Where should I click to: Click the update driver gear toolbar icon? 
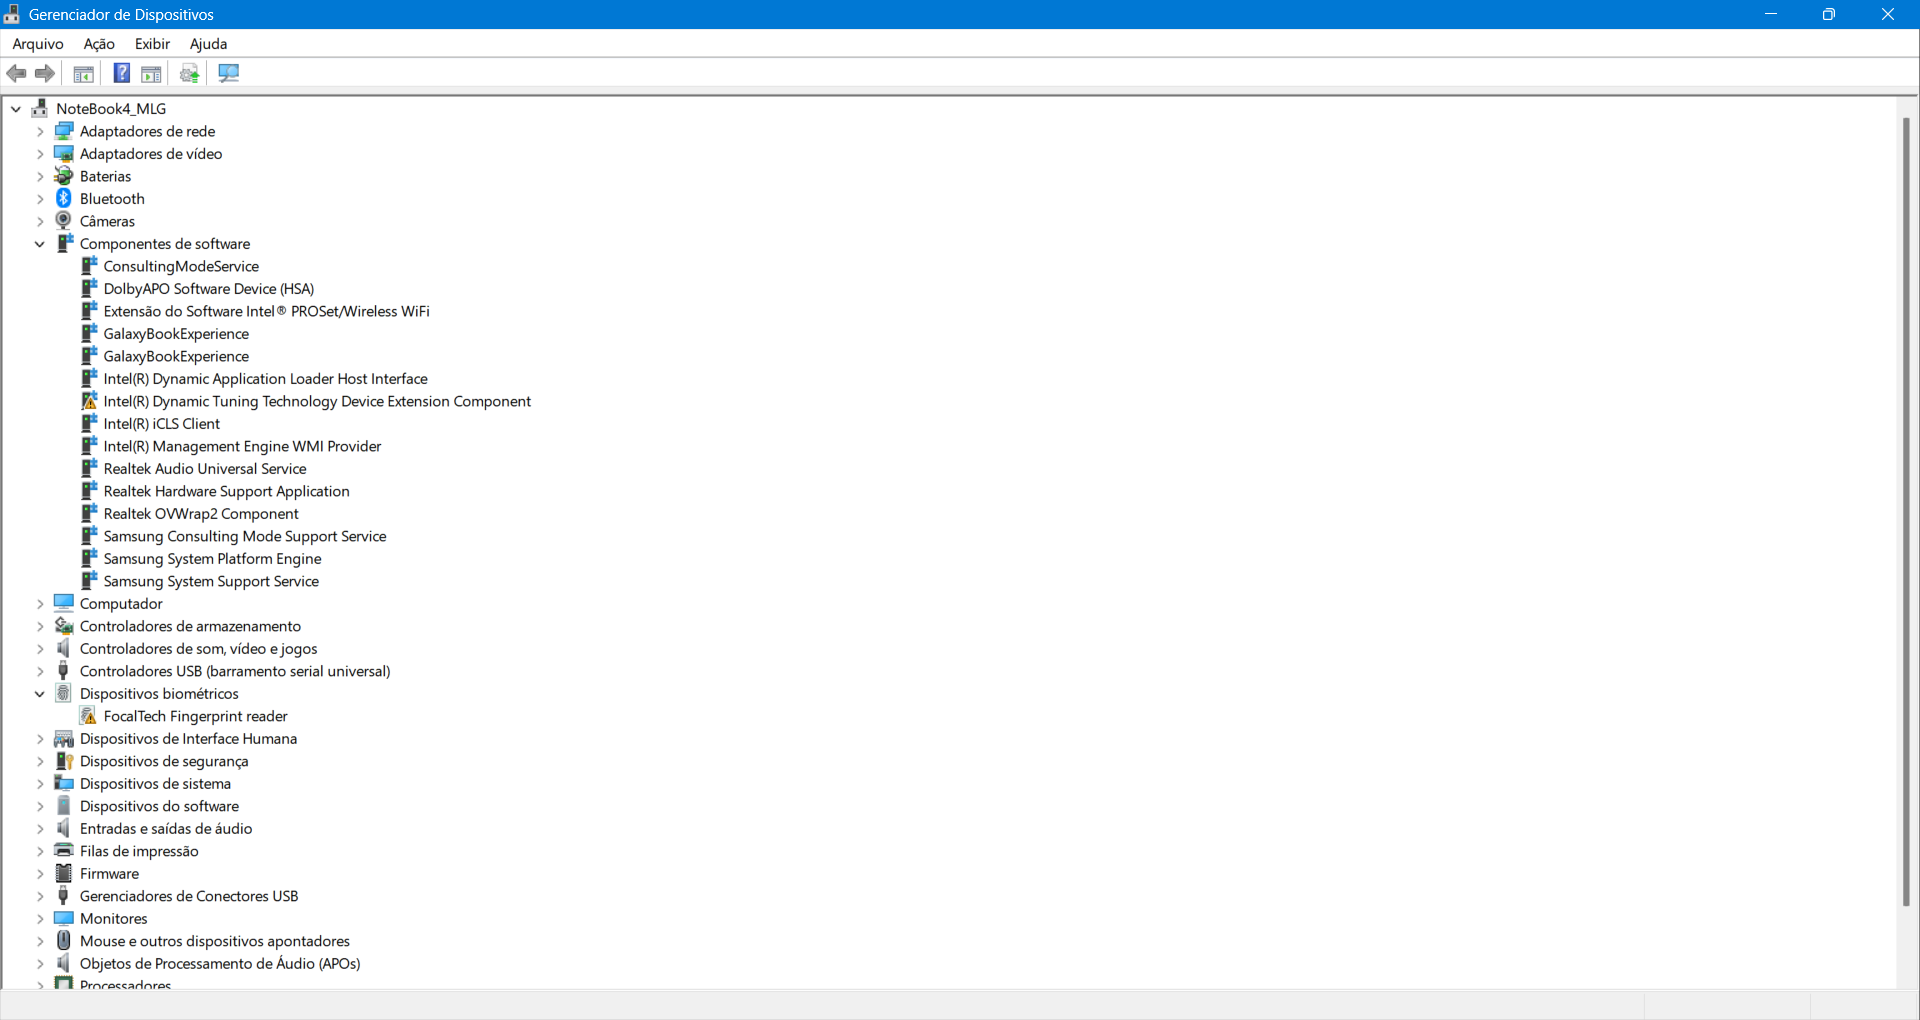(190, 73)
